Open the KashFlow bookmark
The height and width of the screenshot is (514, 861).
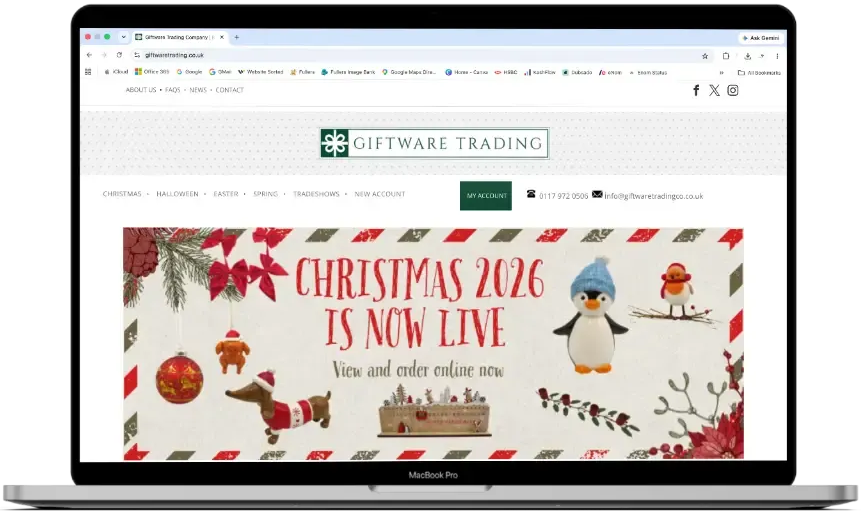[x=540, y=72]
